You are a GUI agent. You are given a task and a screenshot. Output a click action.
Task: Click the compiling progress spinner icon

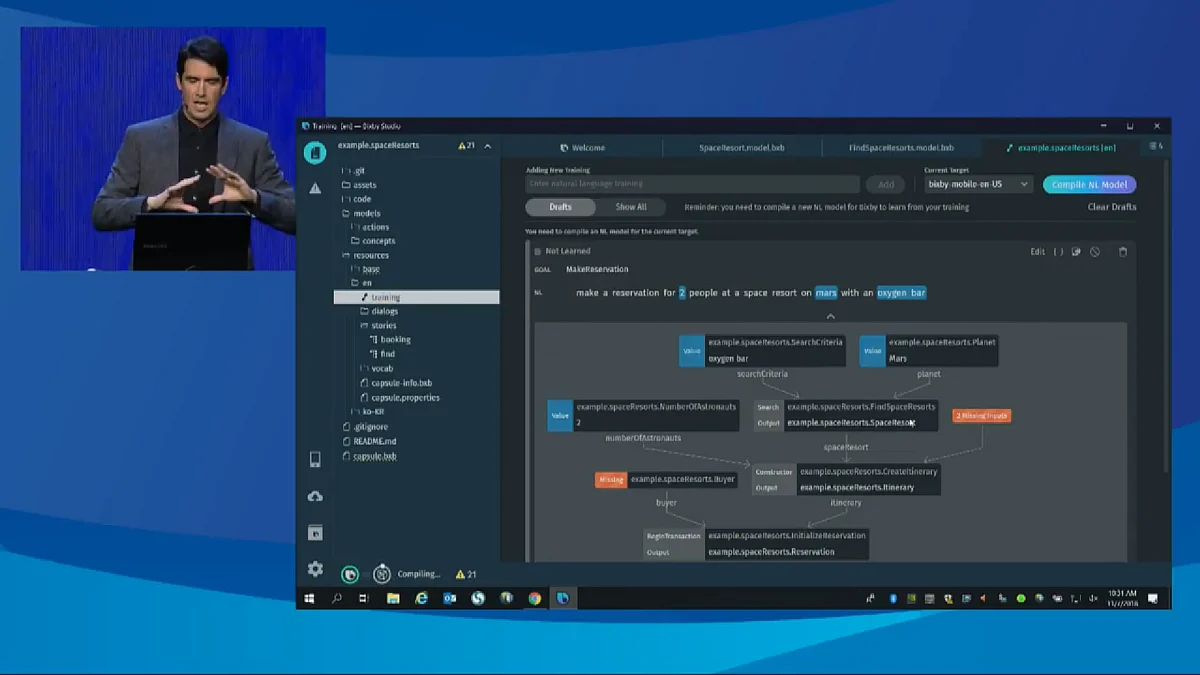tap(382, 574)
